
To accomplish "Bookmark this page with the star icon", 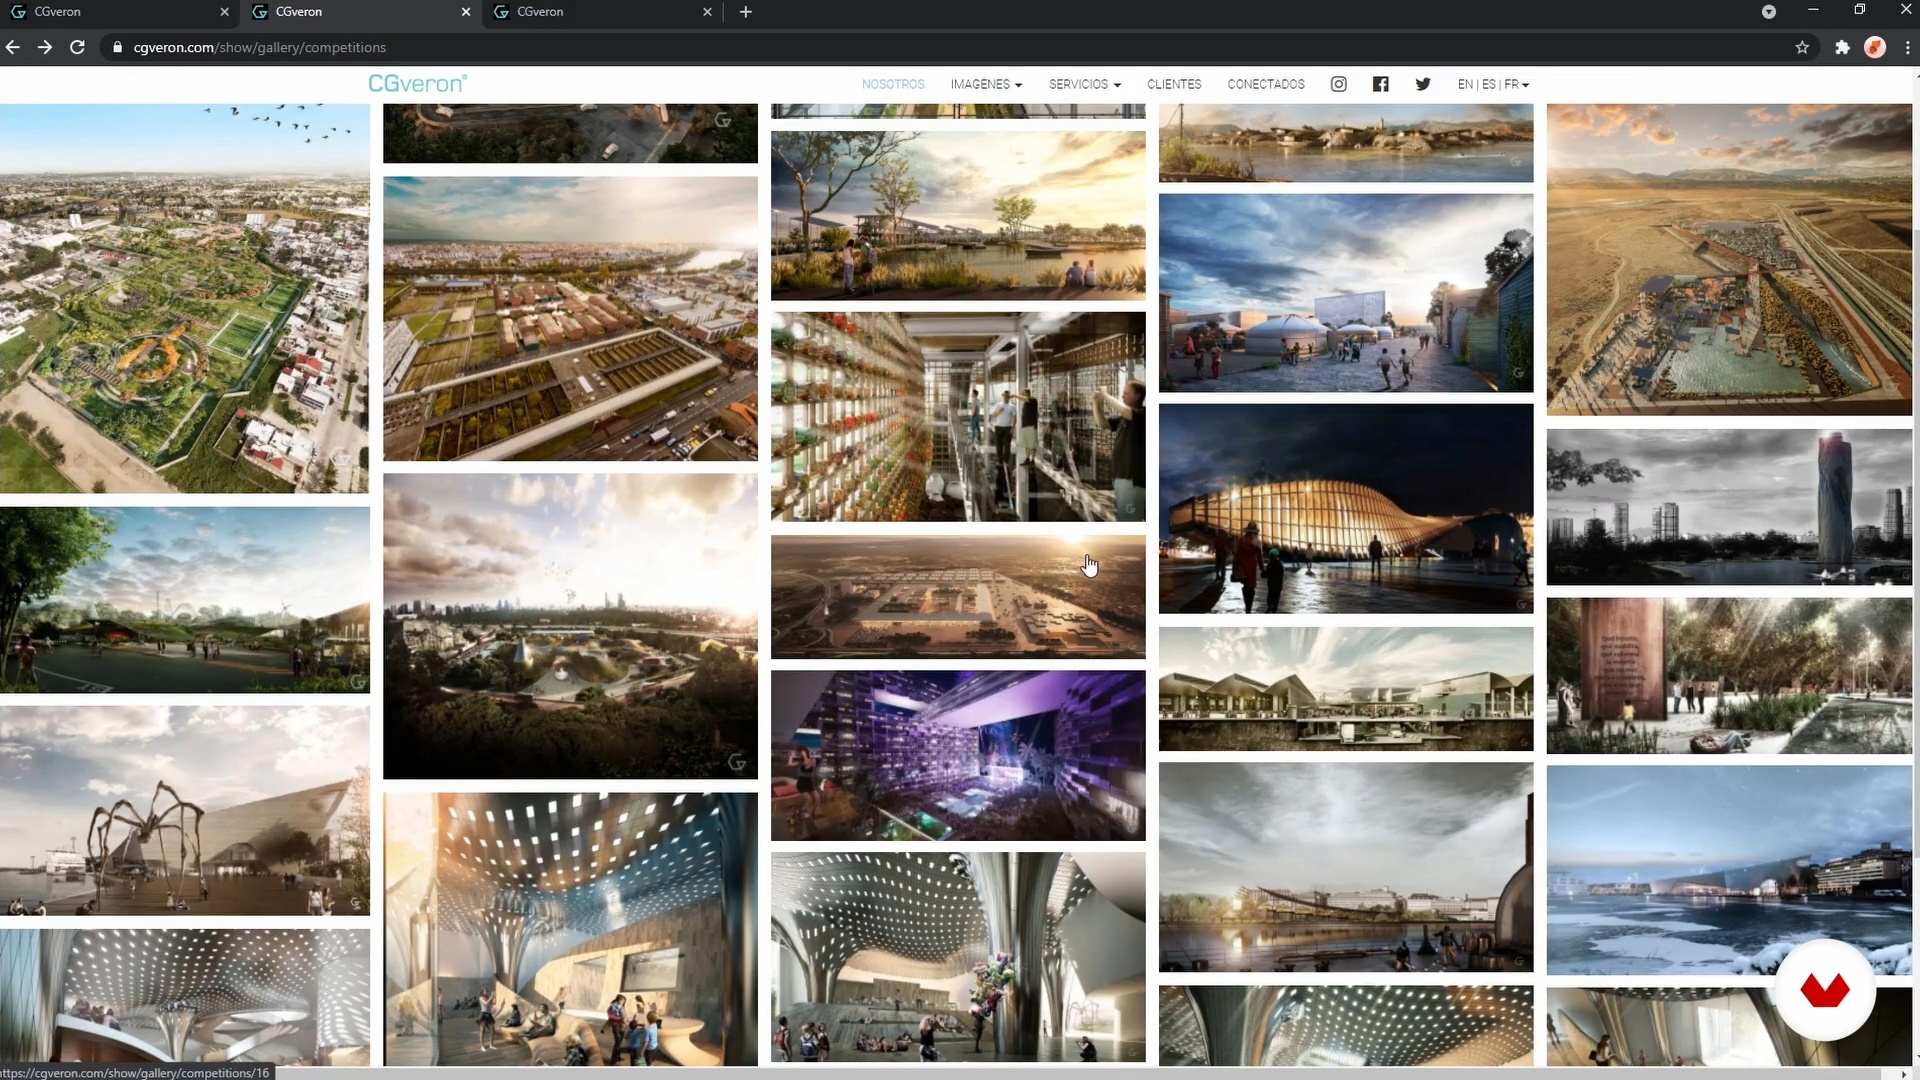I will pyautogui.click(x=1802, y=47).
